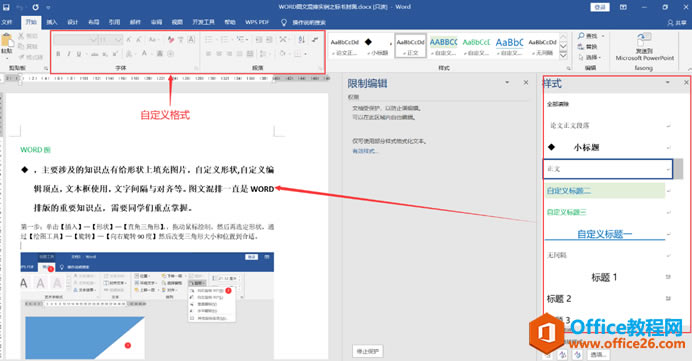Click the Replace (替换) button

click(x=587, y=46)
